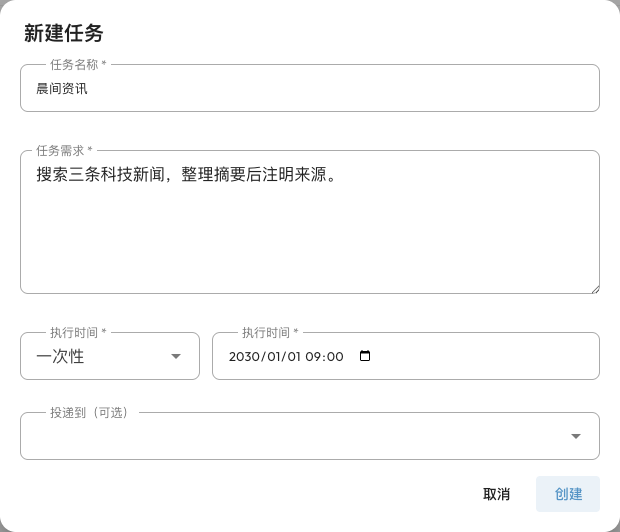The width and height of the screenshot is (620, 532).
Task: Click the 取消 button
Action: click(496, 494)
